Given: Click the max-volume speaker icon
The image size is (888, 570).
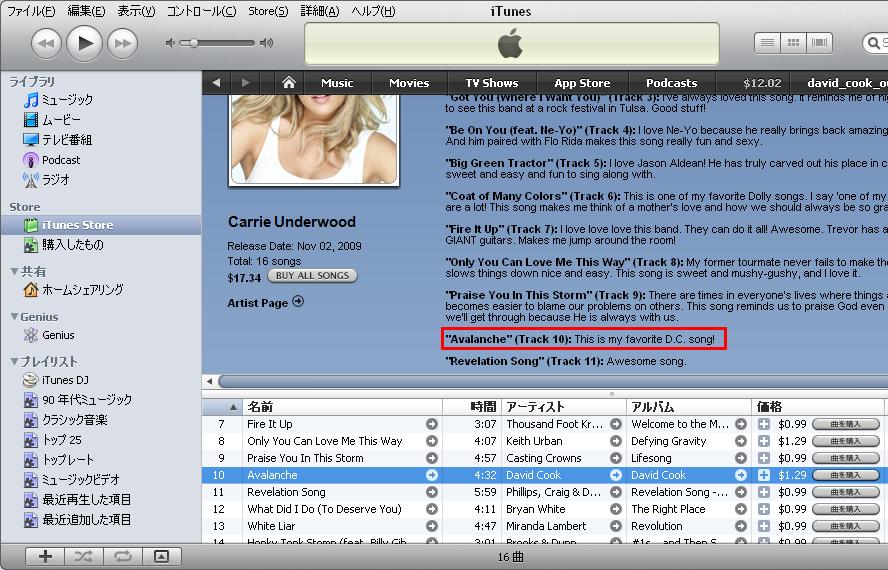Looking at the screenshot, I should tap(266, 43).
